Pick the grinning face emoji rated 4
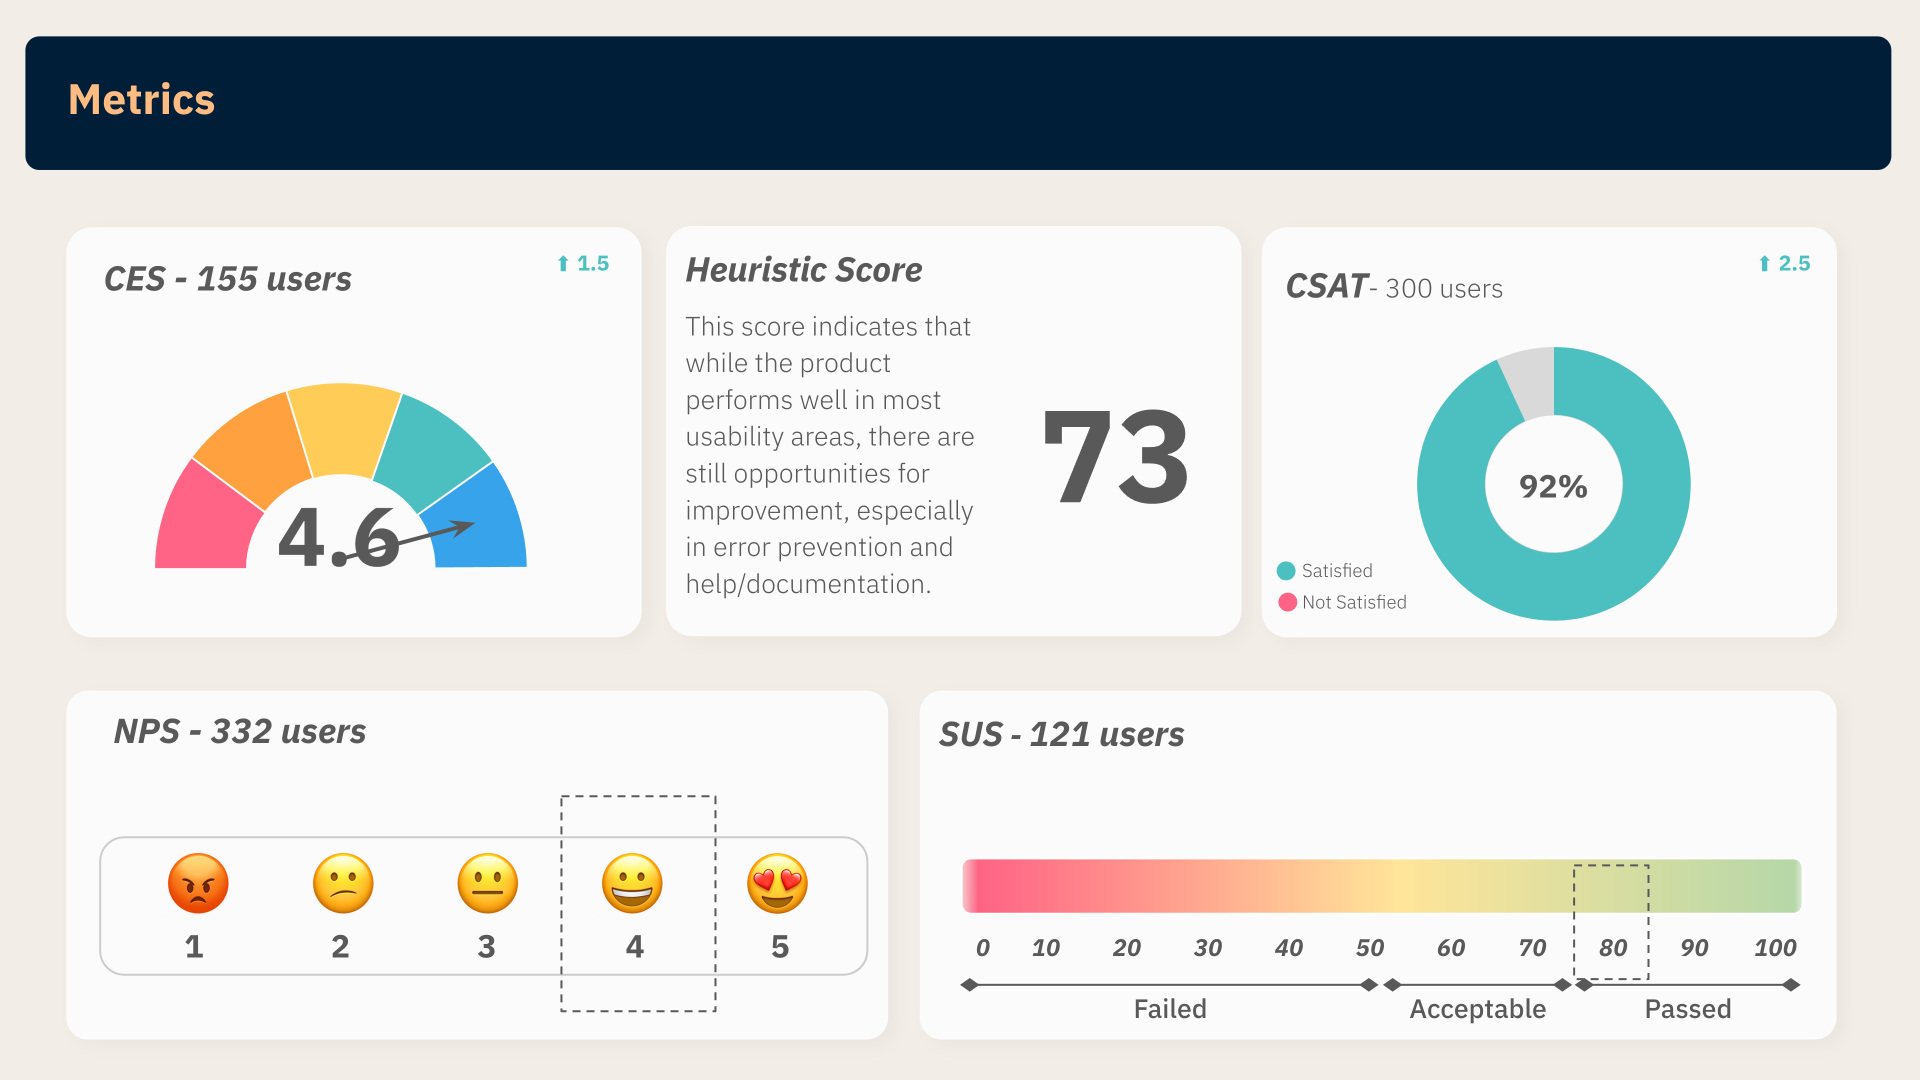 click(x=632, y=883)
